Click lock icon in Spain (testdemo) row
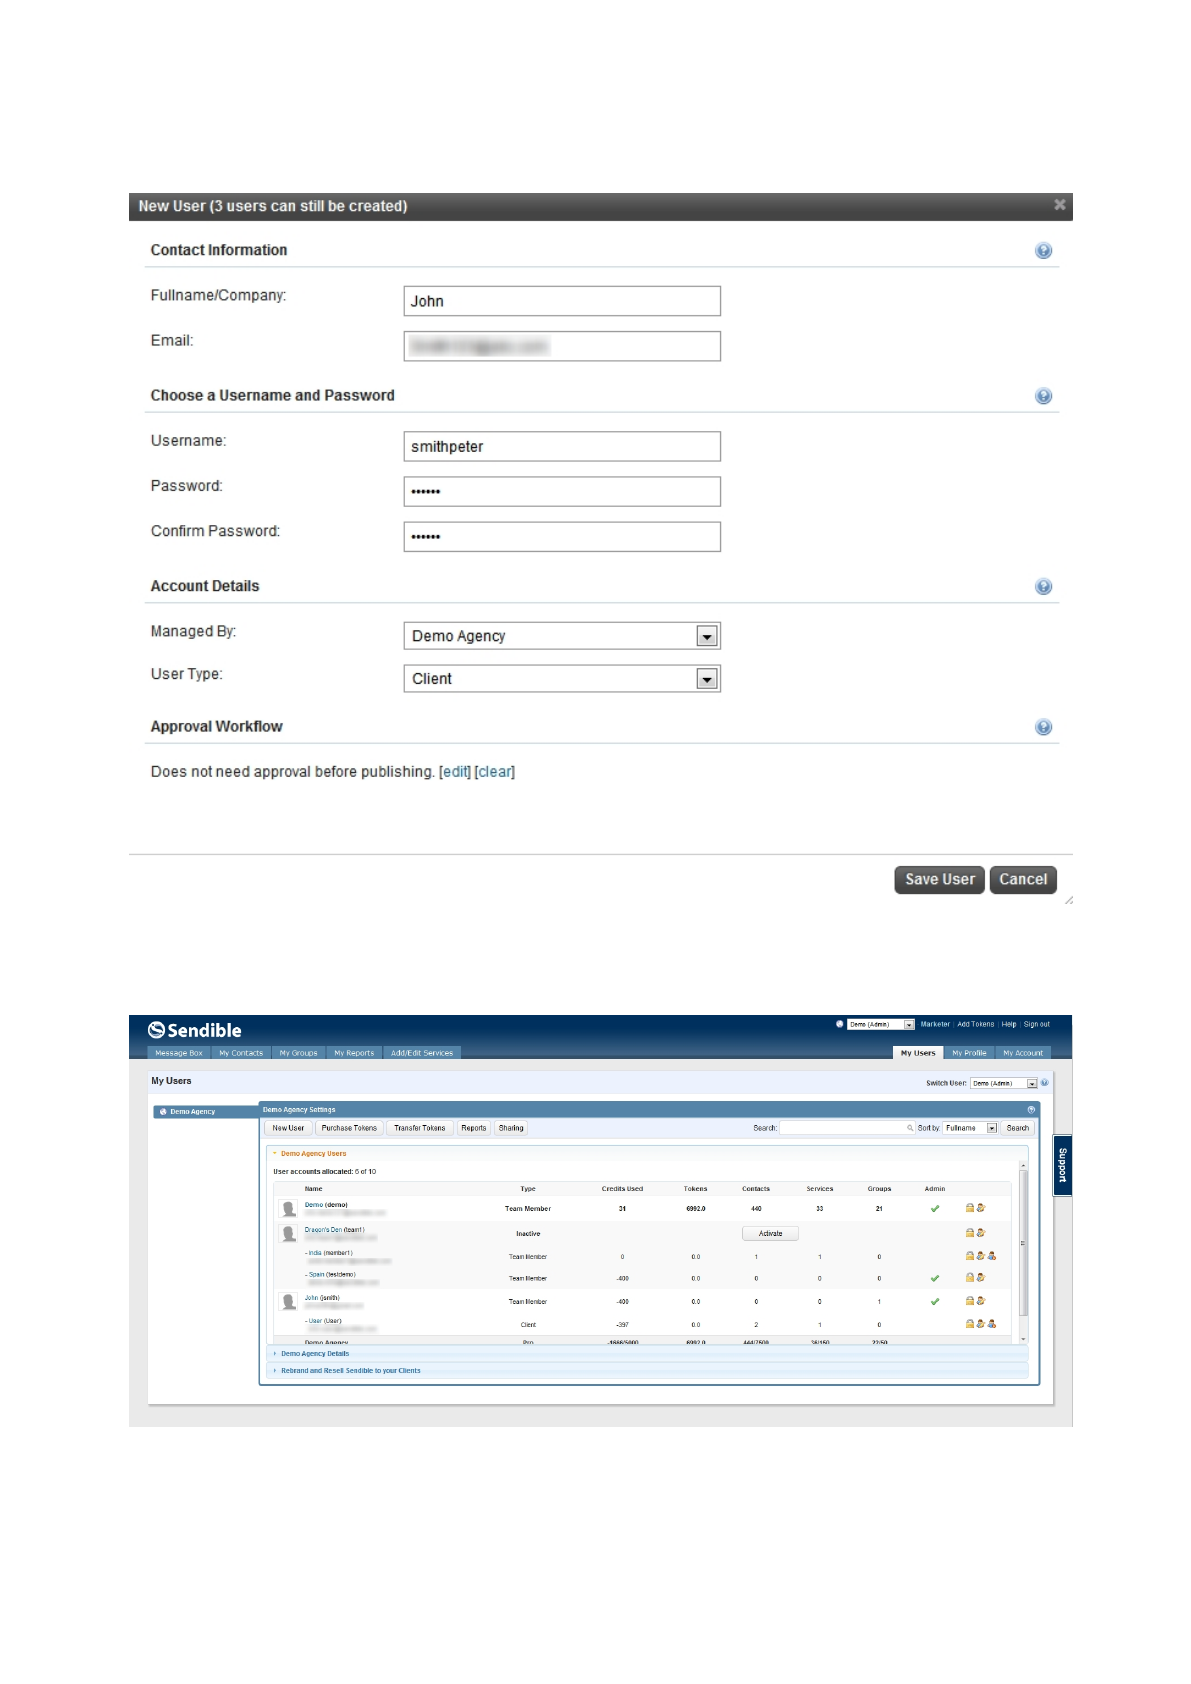The image size is (1191, 1684). click(x=969, y=1278)
